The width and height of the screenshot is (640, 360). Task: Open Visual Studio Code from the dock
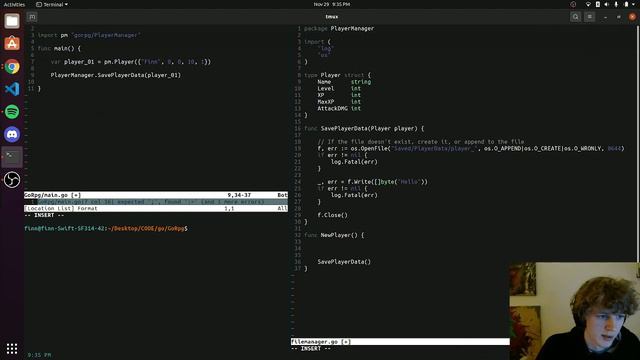coord(12,89)
